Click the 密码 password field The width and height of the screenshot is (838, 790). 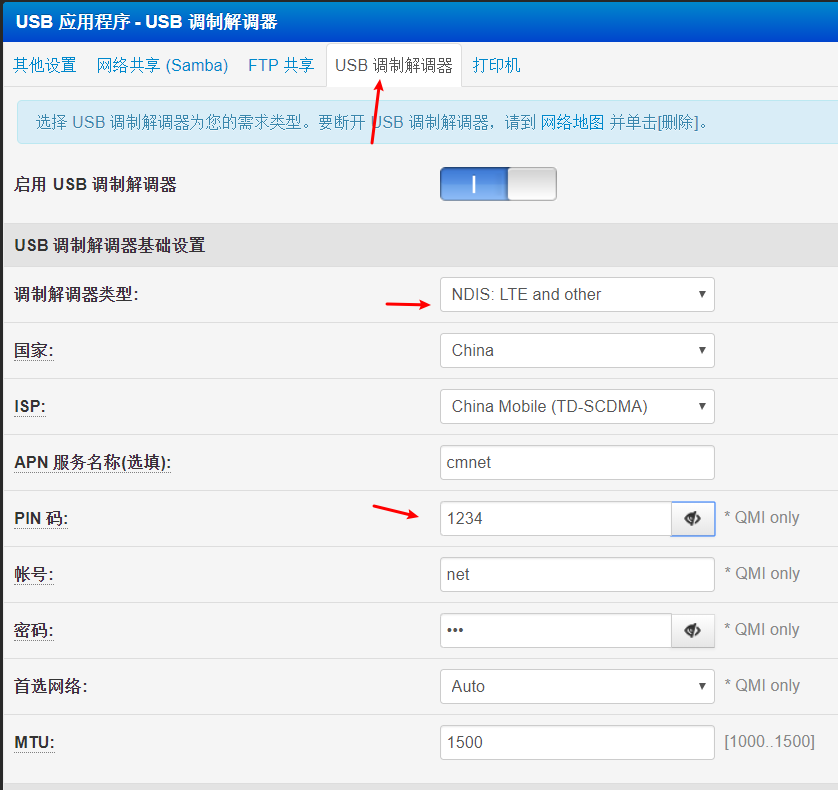click(555, 630)
